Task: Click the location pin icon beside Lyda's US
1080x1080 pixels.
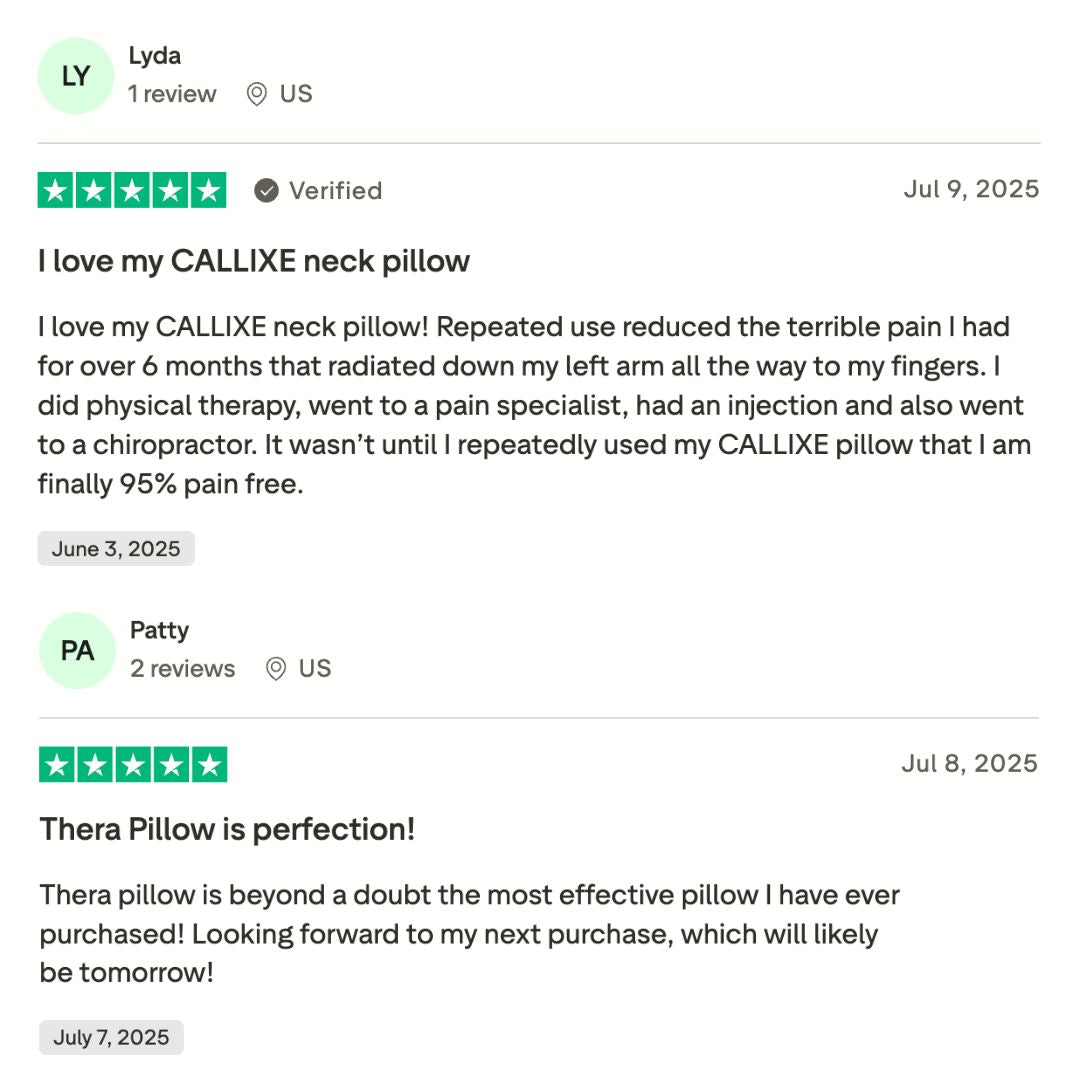Action: (257, 94)
